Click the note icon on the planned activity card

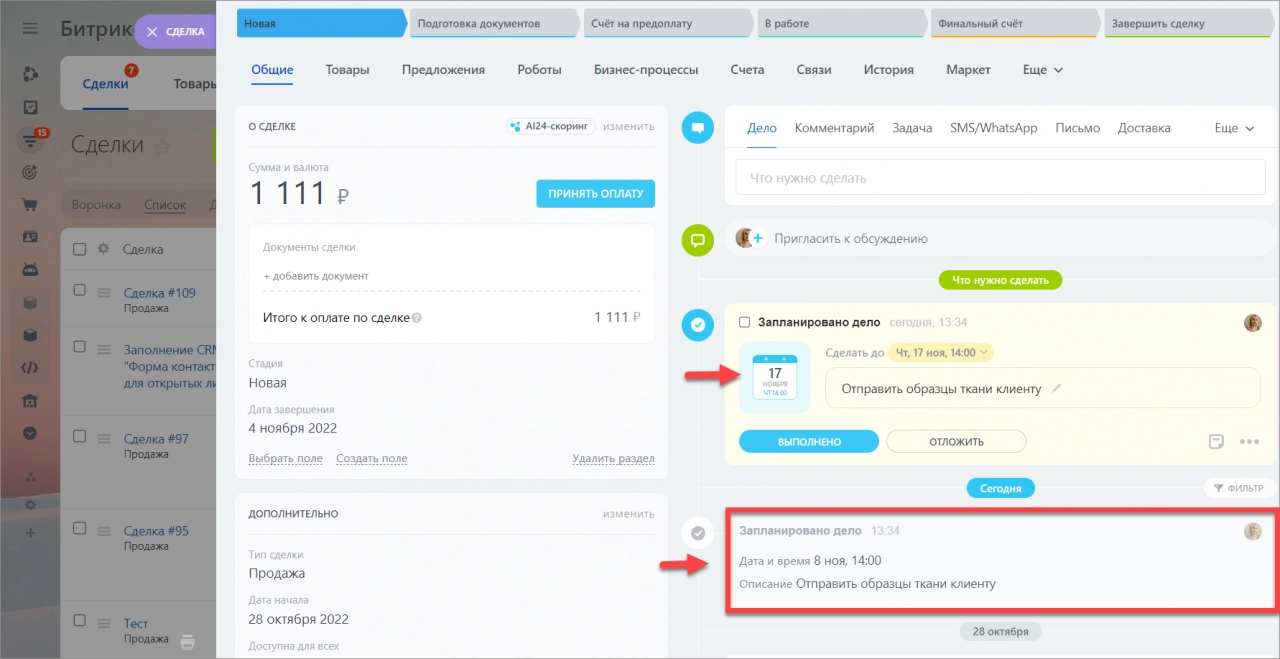point(1216,441)
